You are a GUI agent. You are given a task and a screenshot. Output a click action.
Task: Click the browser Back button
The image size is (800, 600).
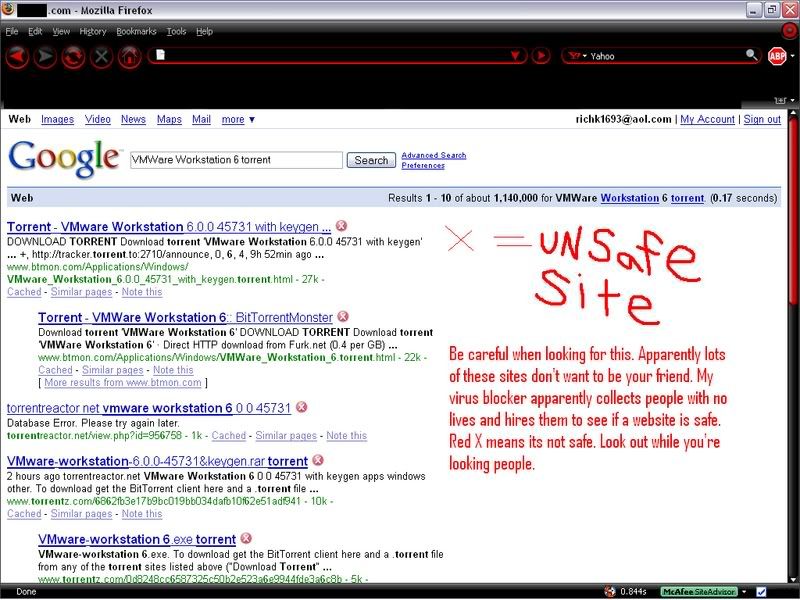[18, 56]
